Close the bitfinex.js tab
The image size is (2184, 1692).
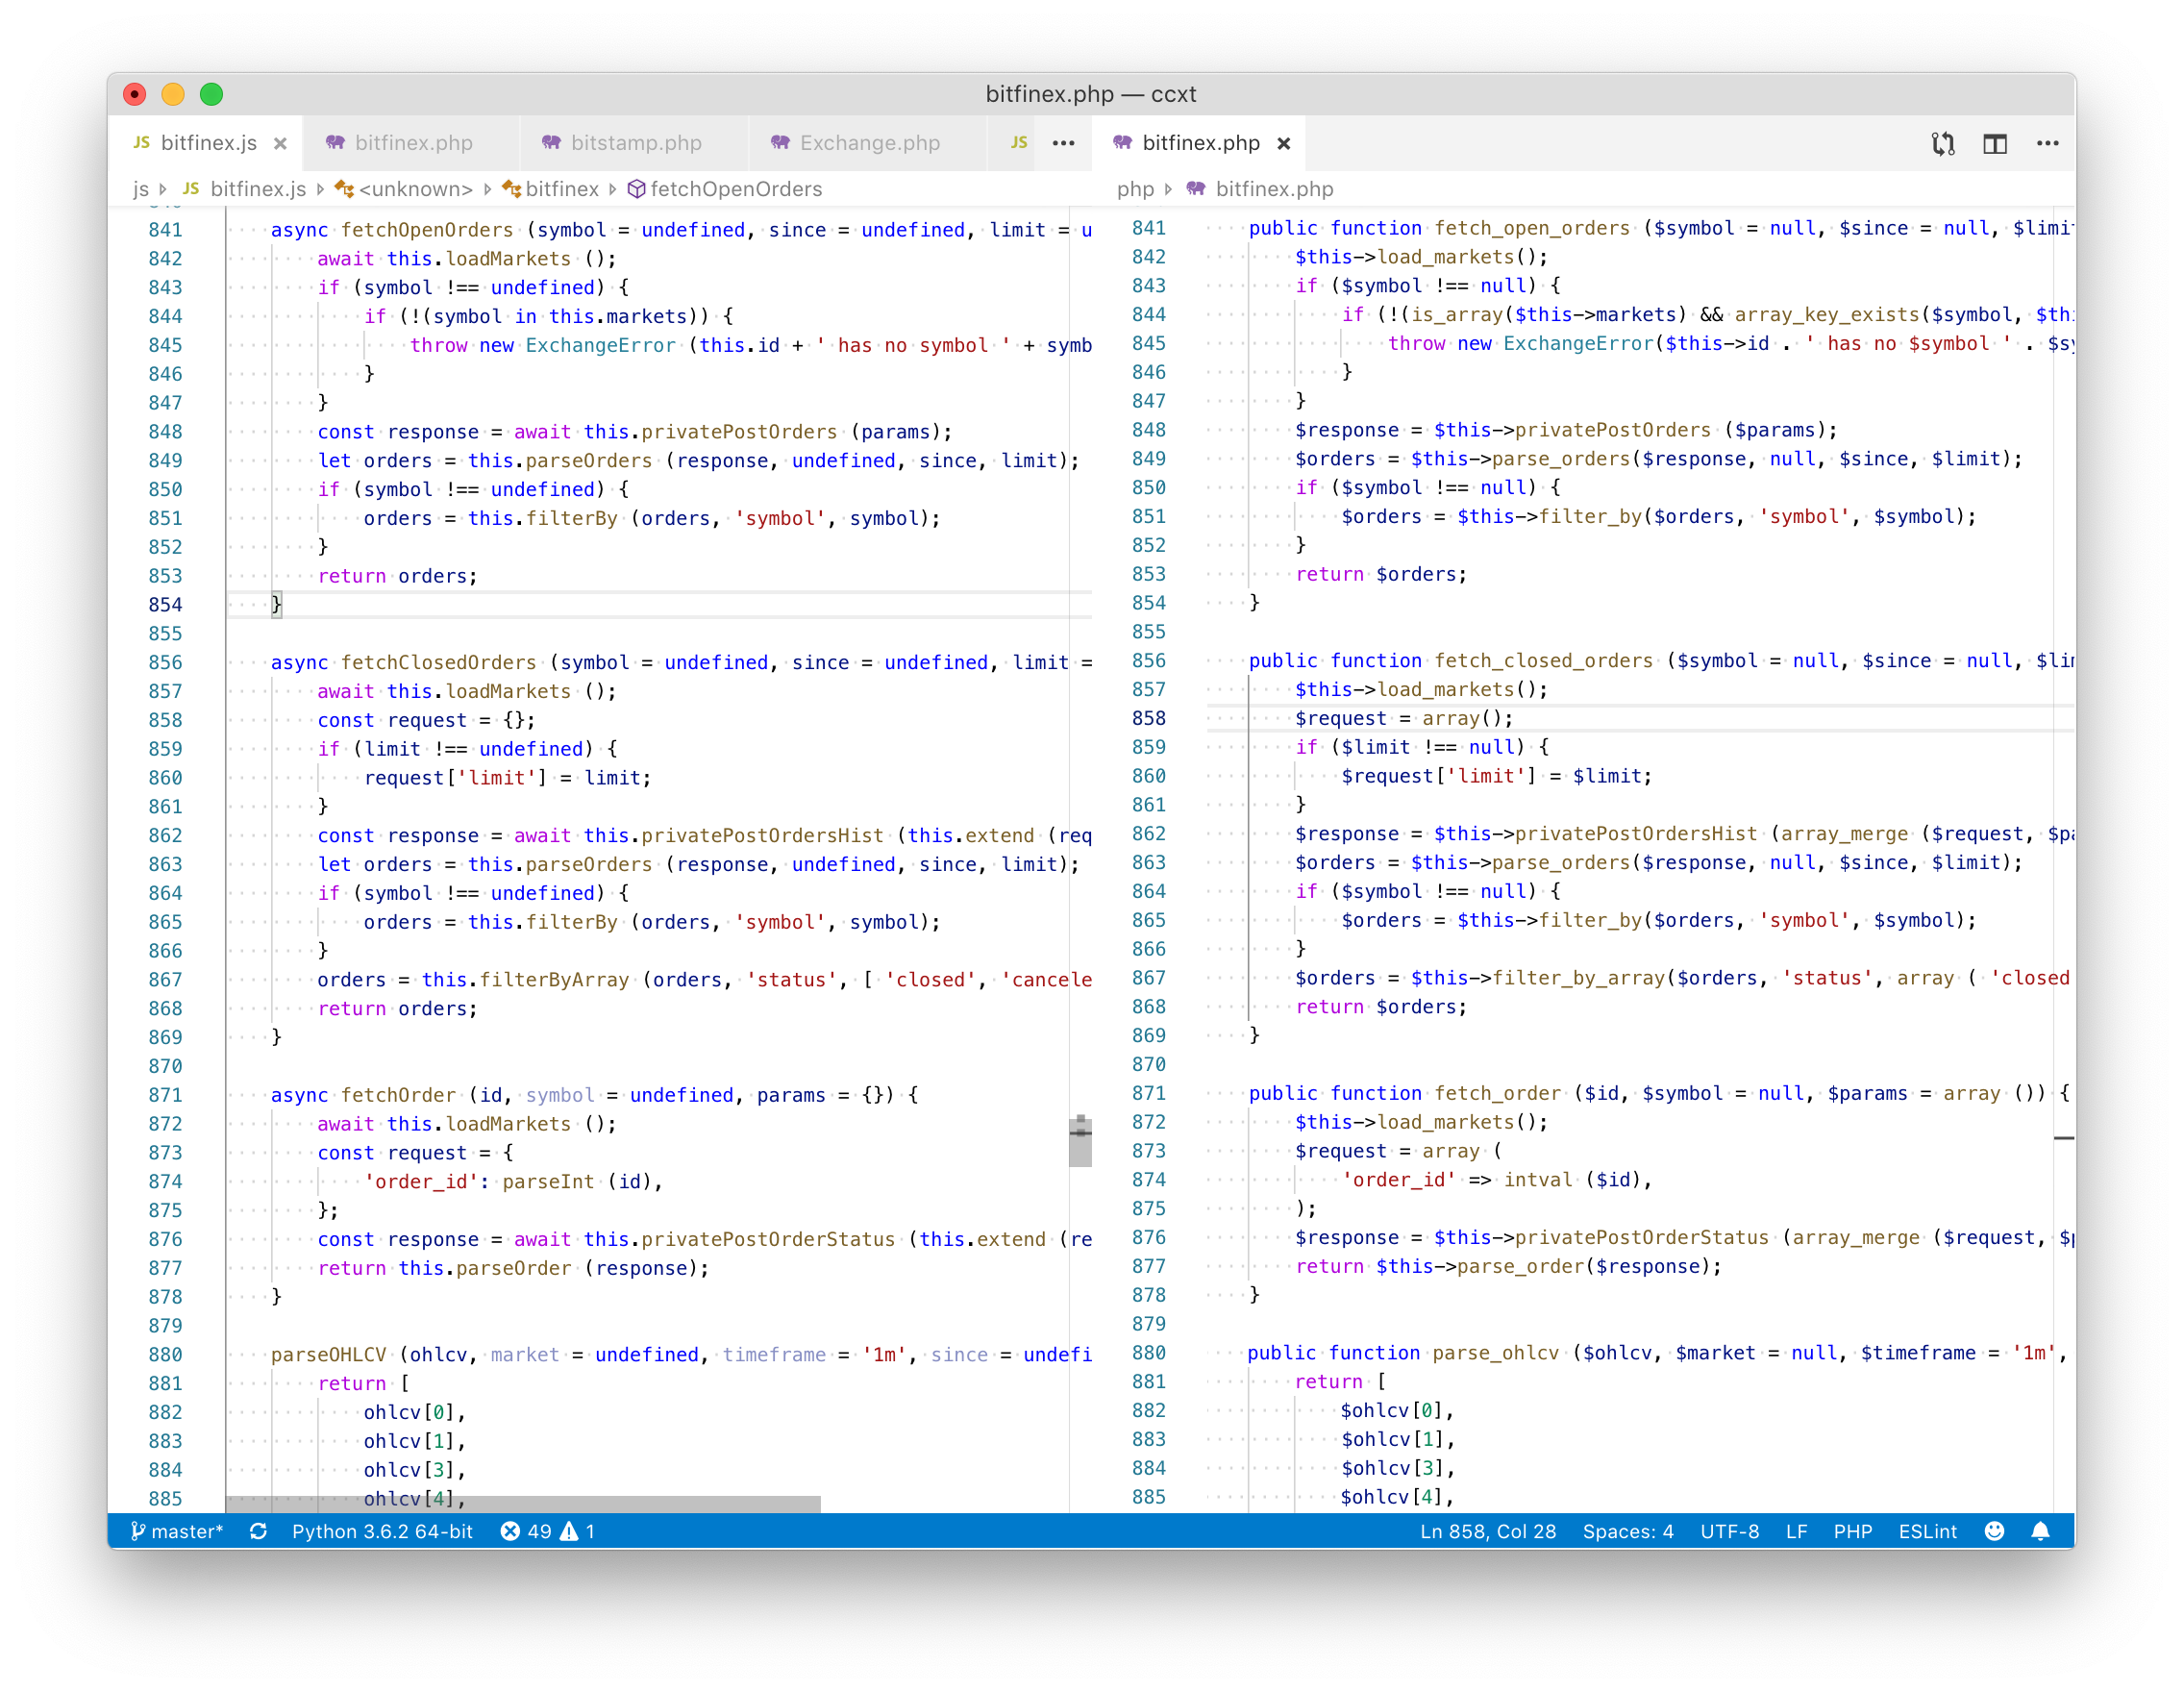280,143
